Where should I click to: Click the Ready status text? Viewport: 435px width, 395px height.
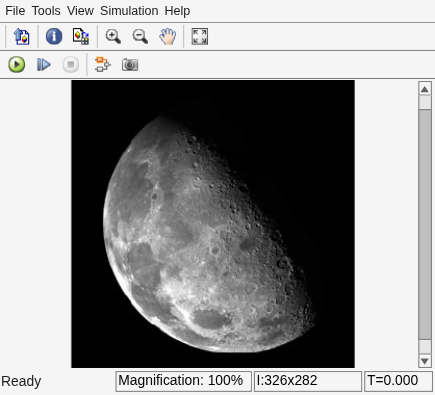pos(21,381)
